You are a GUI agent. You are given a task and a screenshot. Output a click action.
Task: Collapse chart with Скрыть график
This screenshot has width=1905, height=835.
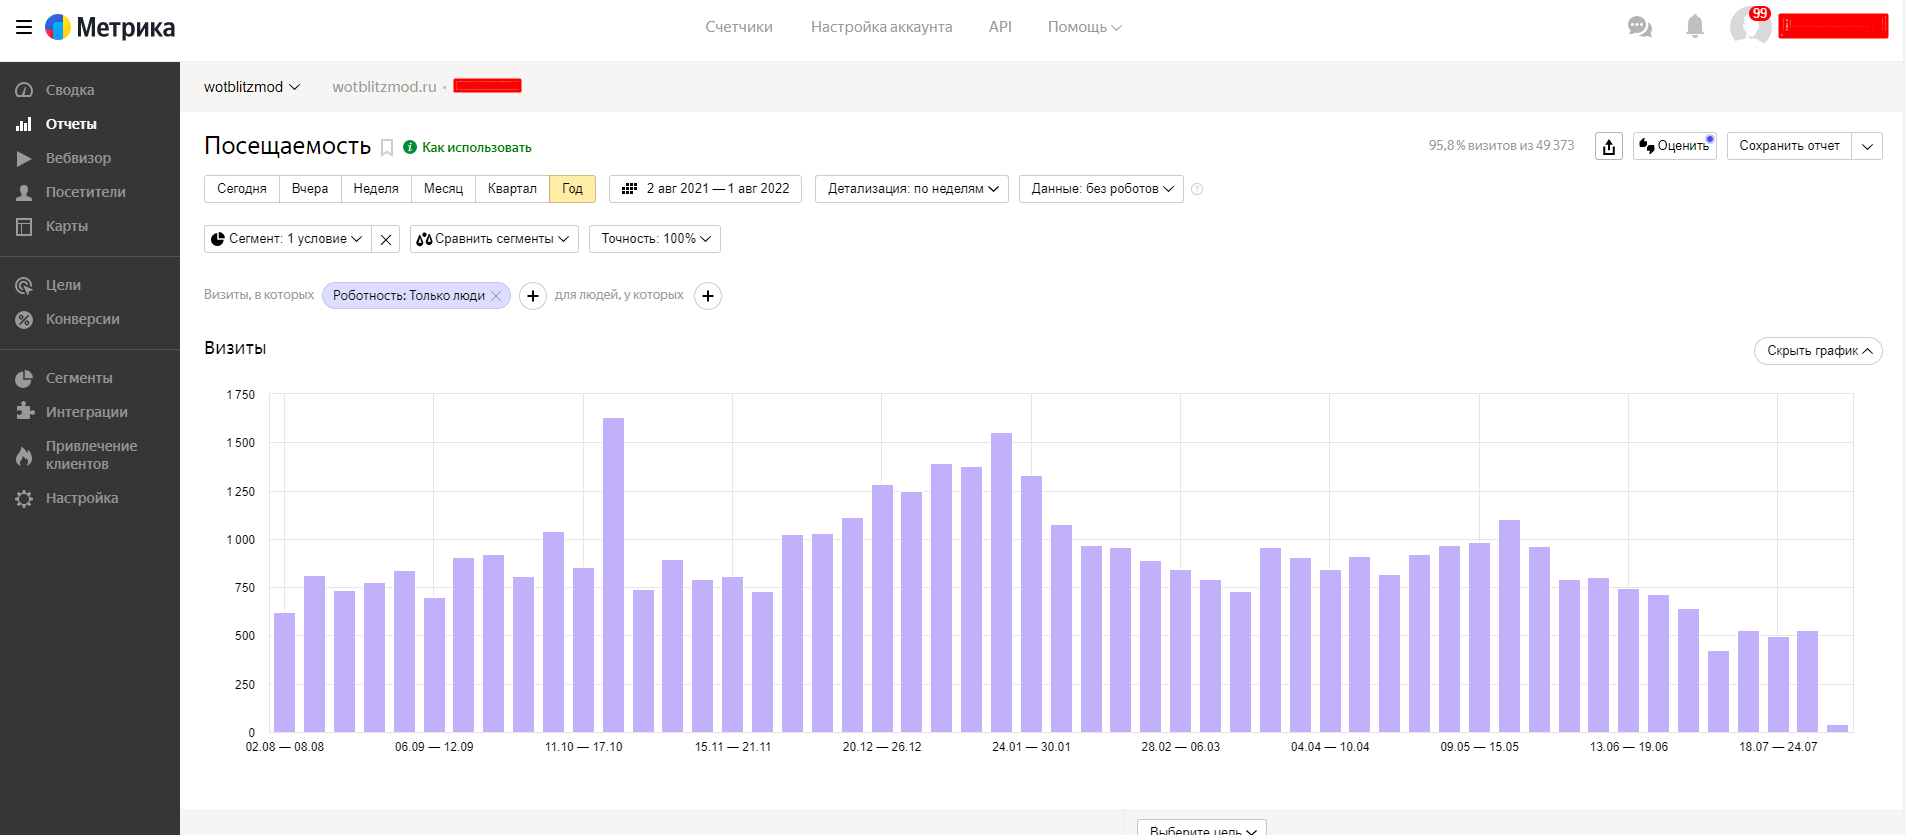pos(1817,351)
